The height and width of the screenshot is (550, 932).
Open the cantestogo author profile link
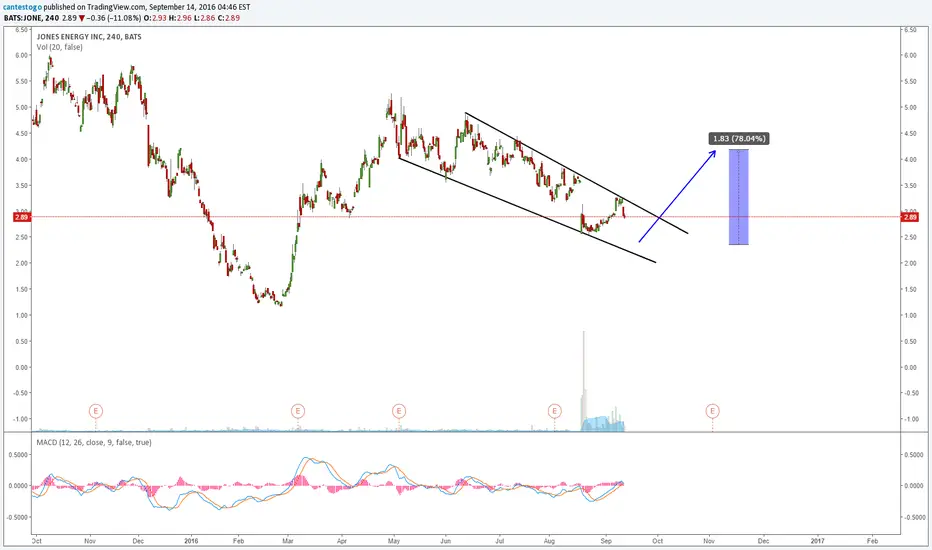(x=23, y=7)
